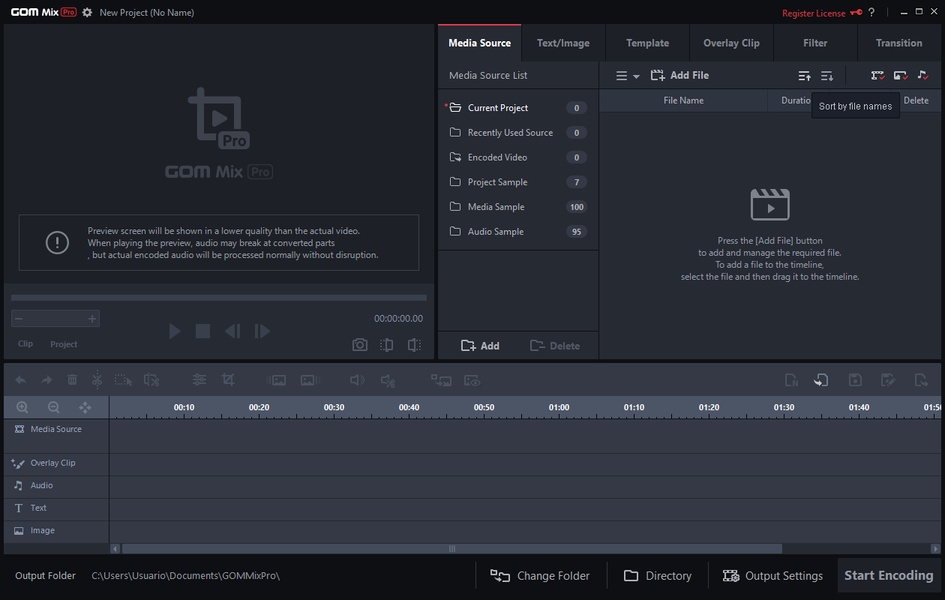Image resolution: width=945 pixels, height=600 pixels.
Task: Expand the Project Sample folder
Action: point(497,182)
